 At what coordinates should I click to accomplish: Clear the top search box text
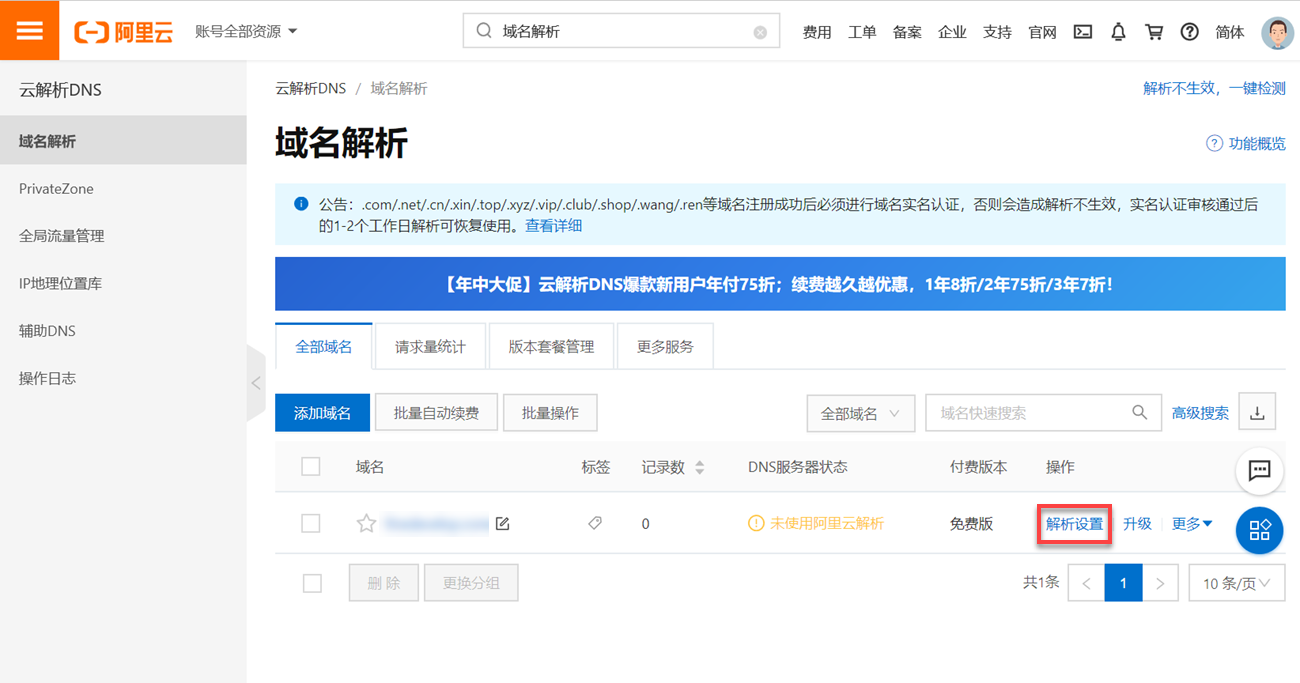[x=760, y=32]
